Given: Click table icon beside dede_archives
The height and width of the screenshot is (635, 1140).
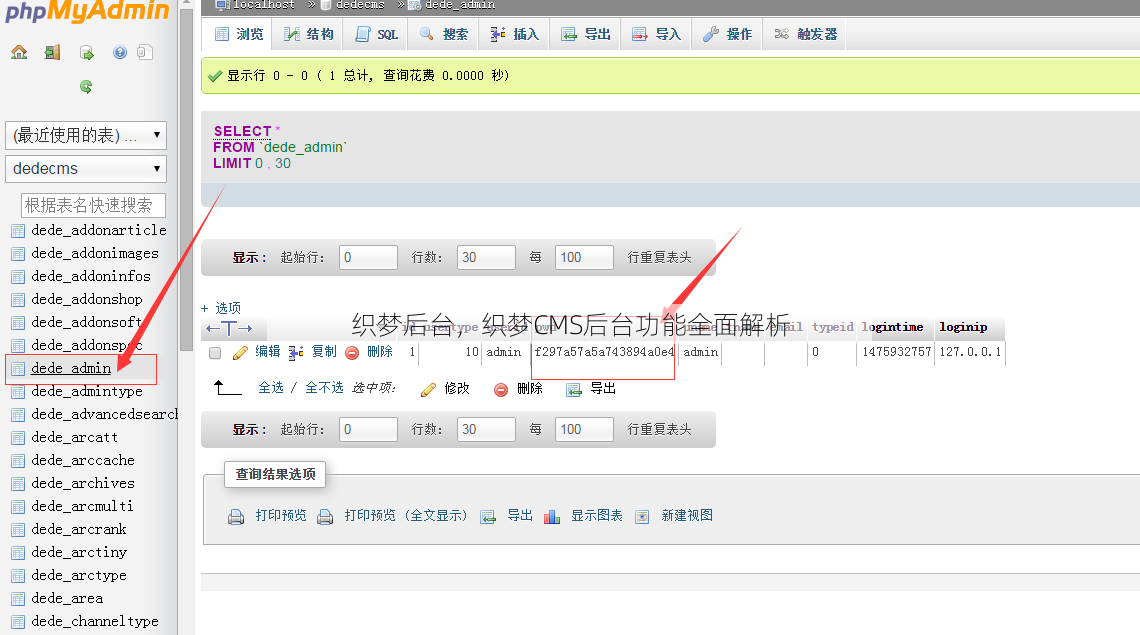Looking at the screenshot, I should click(18, 484).
